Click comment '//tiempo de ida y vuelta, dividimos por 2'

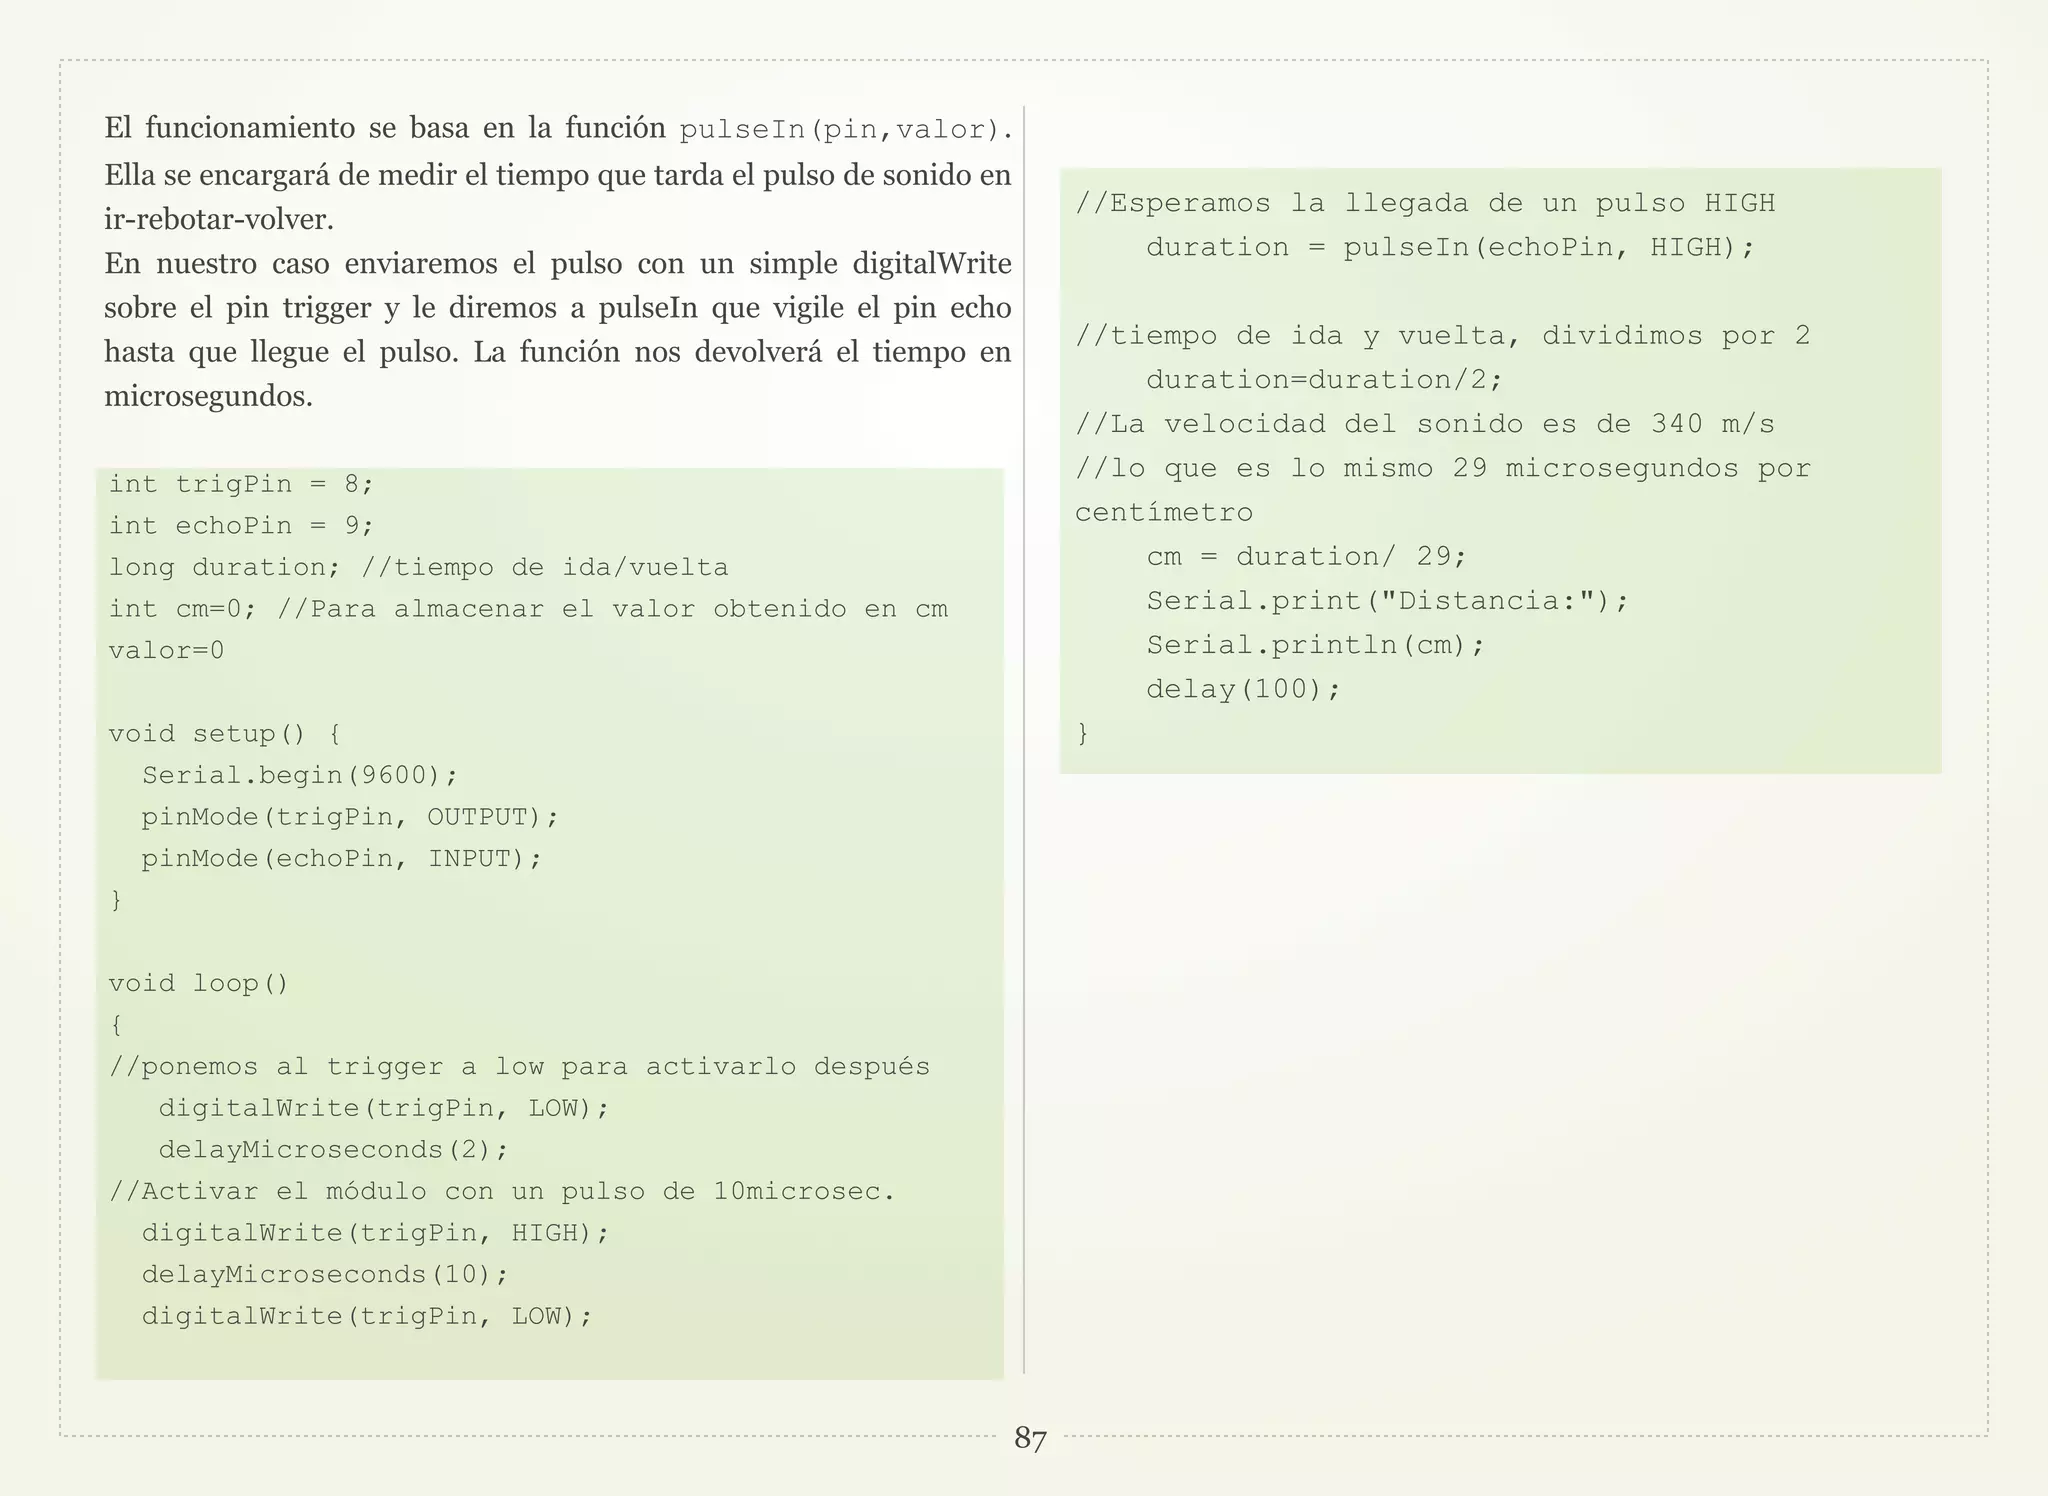[1443, 336]
